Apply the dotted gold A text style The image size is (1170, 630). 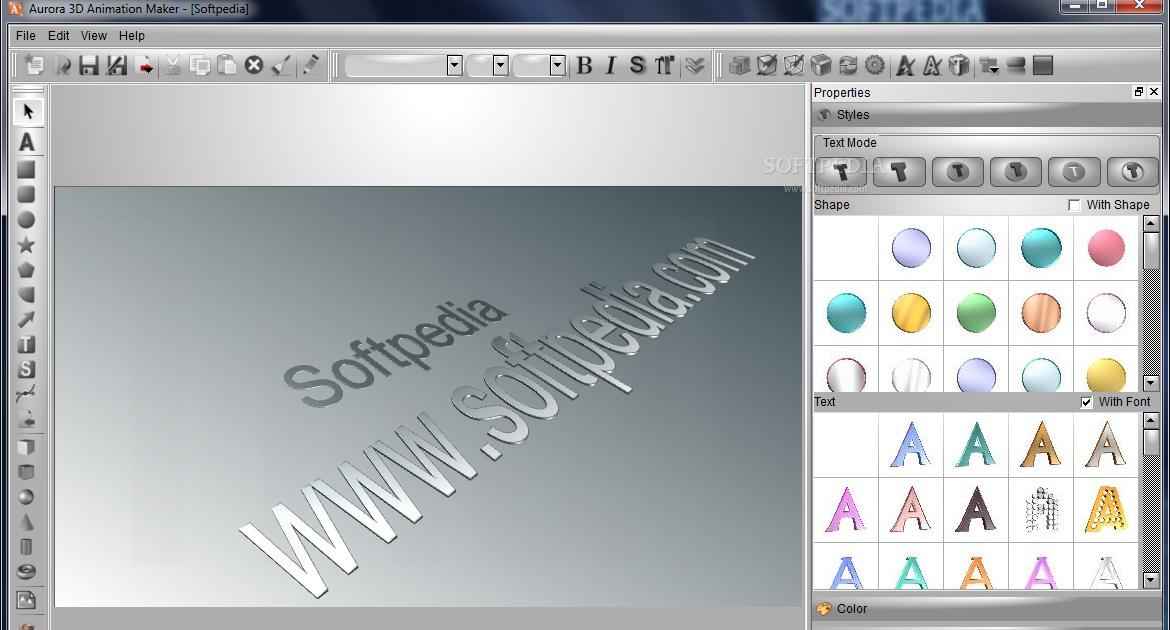click(1106, 510)
